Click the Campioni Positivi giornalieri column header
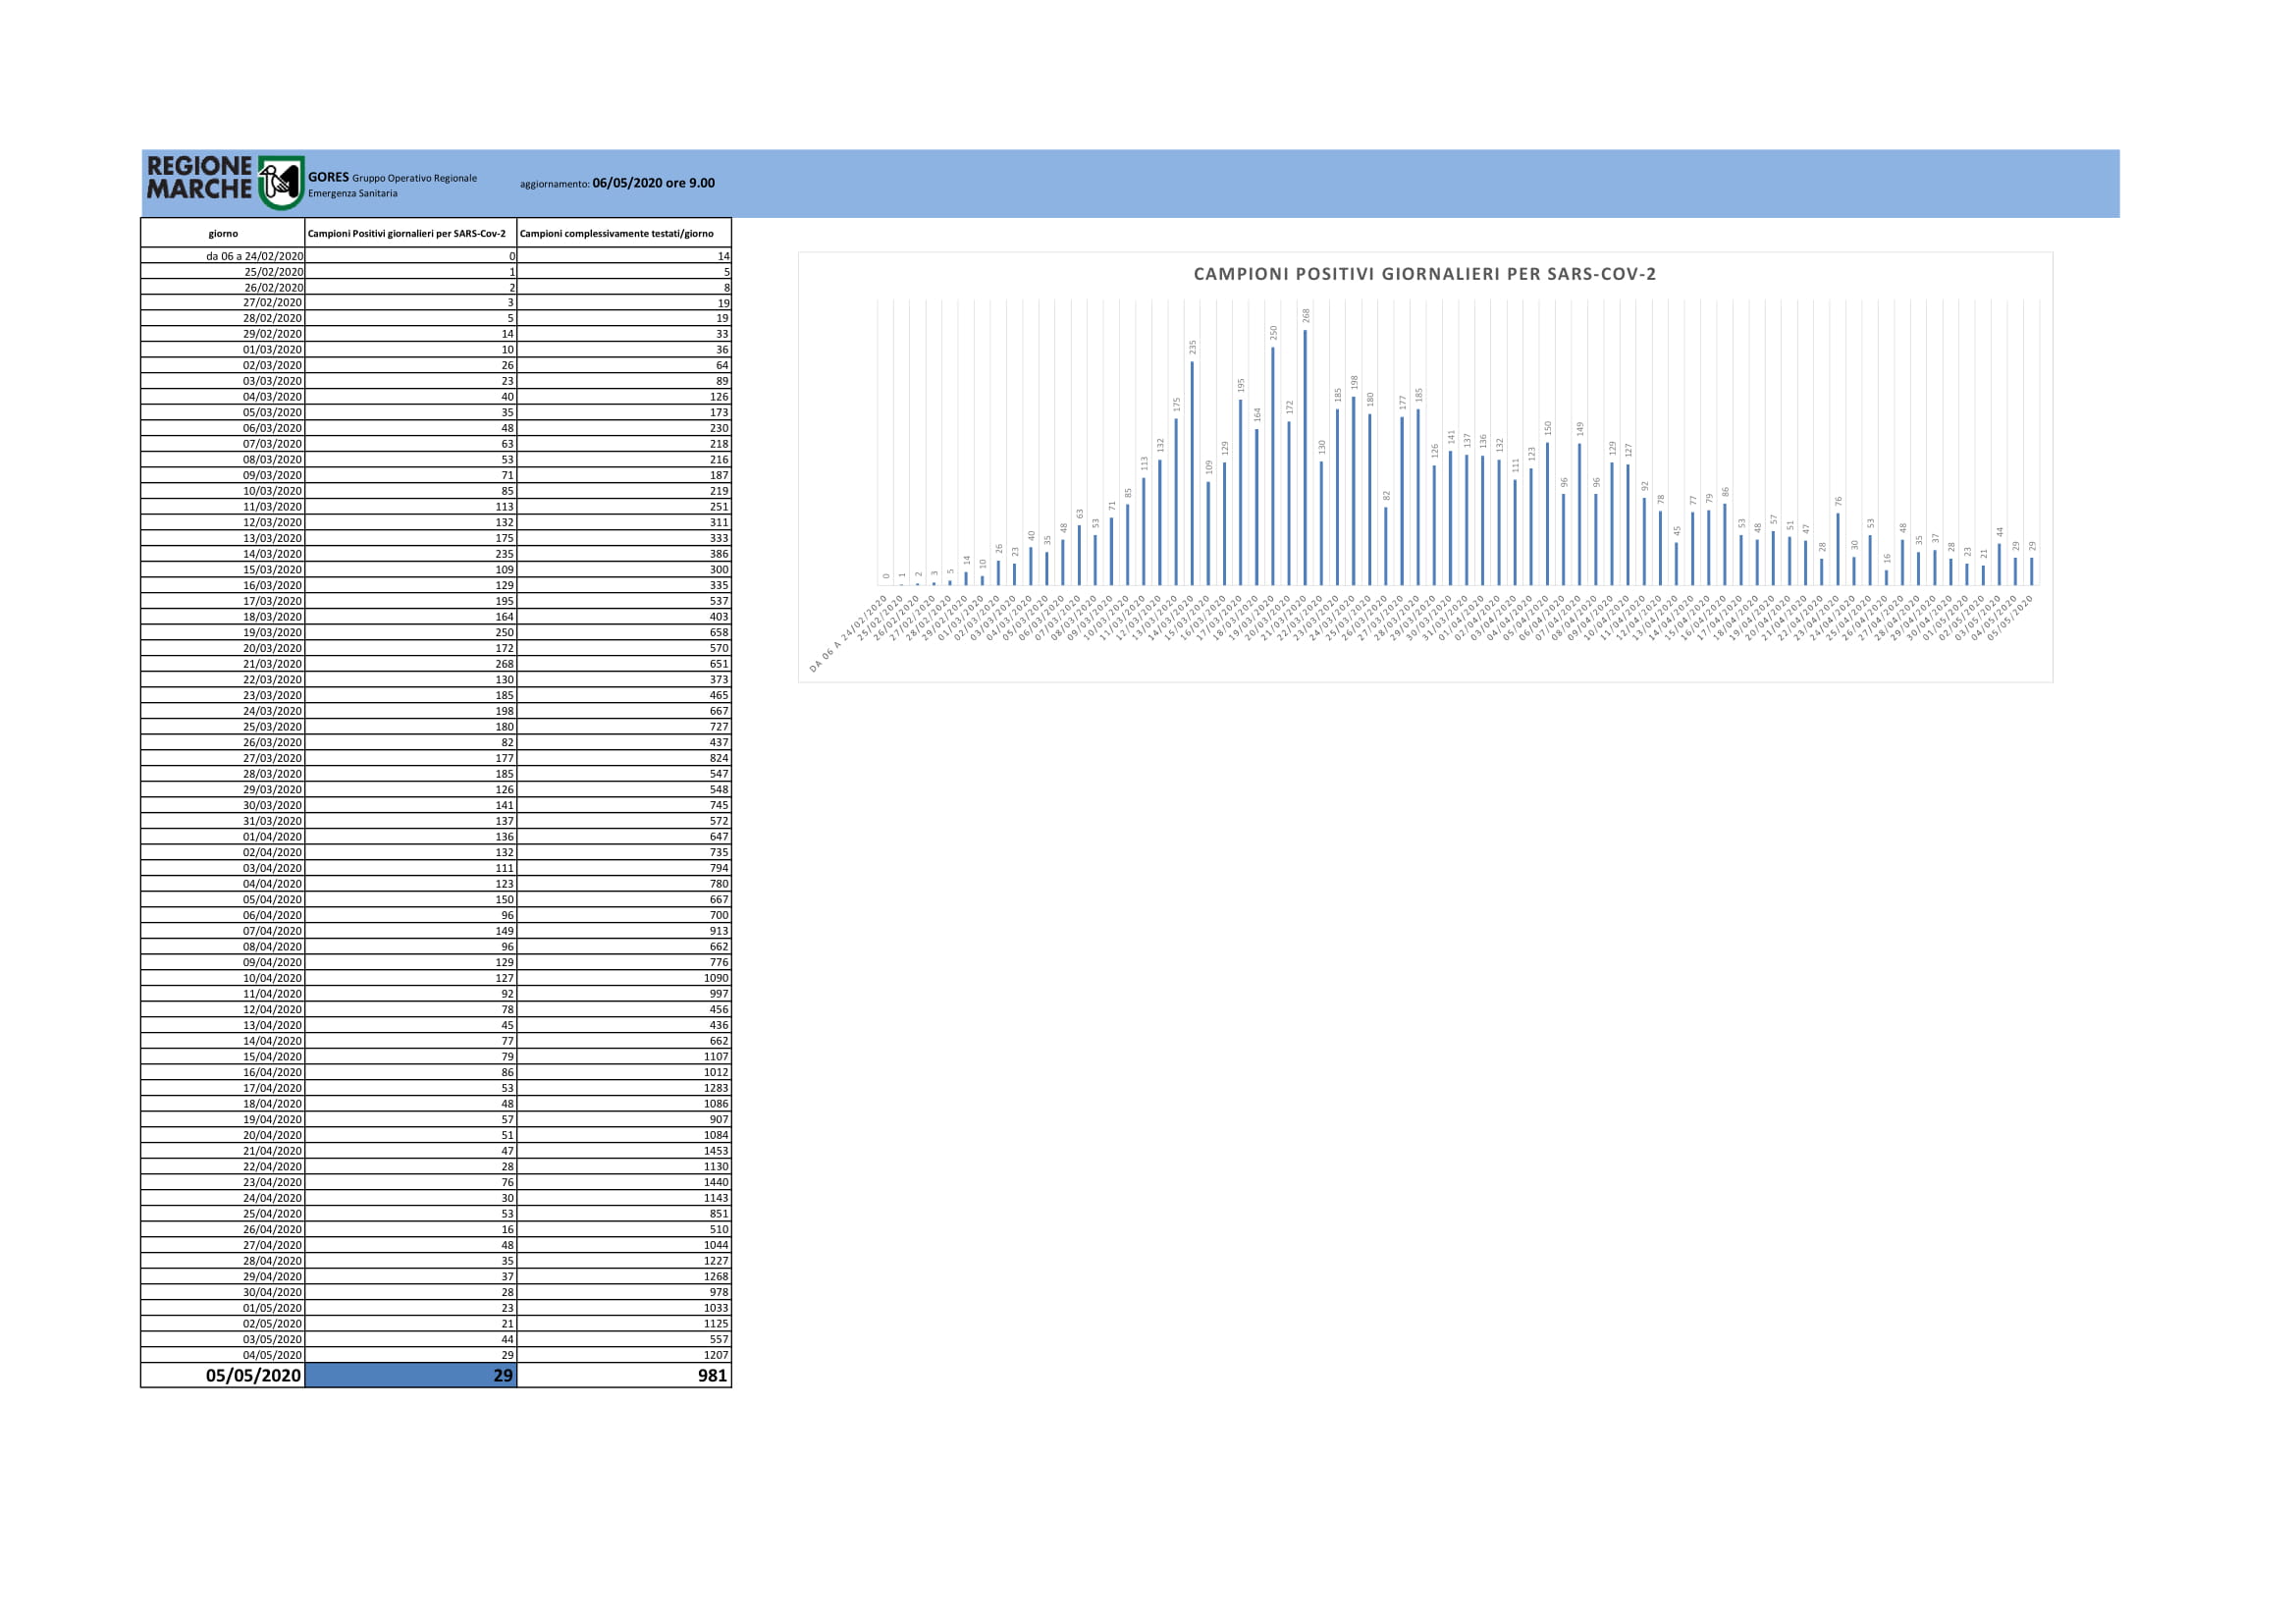2296x1624 pixels. (x=411, y=233)
